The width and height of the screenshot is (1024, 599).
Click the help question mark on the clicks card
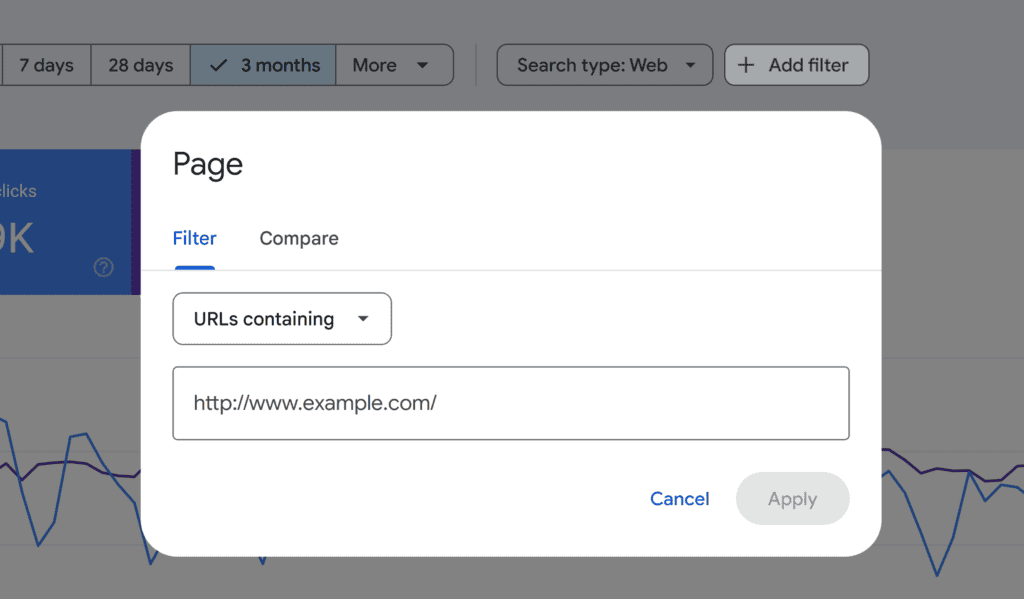tap(103, 267)
